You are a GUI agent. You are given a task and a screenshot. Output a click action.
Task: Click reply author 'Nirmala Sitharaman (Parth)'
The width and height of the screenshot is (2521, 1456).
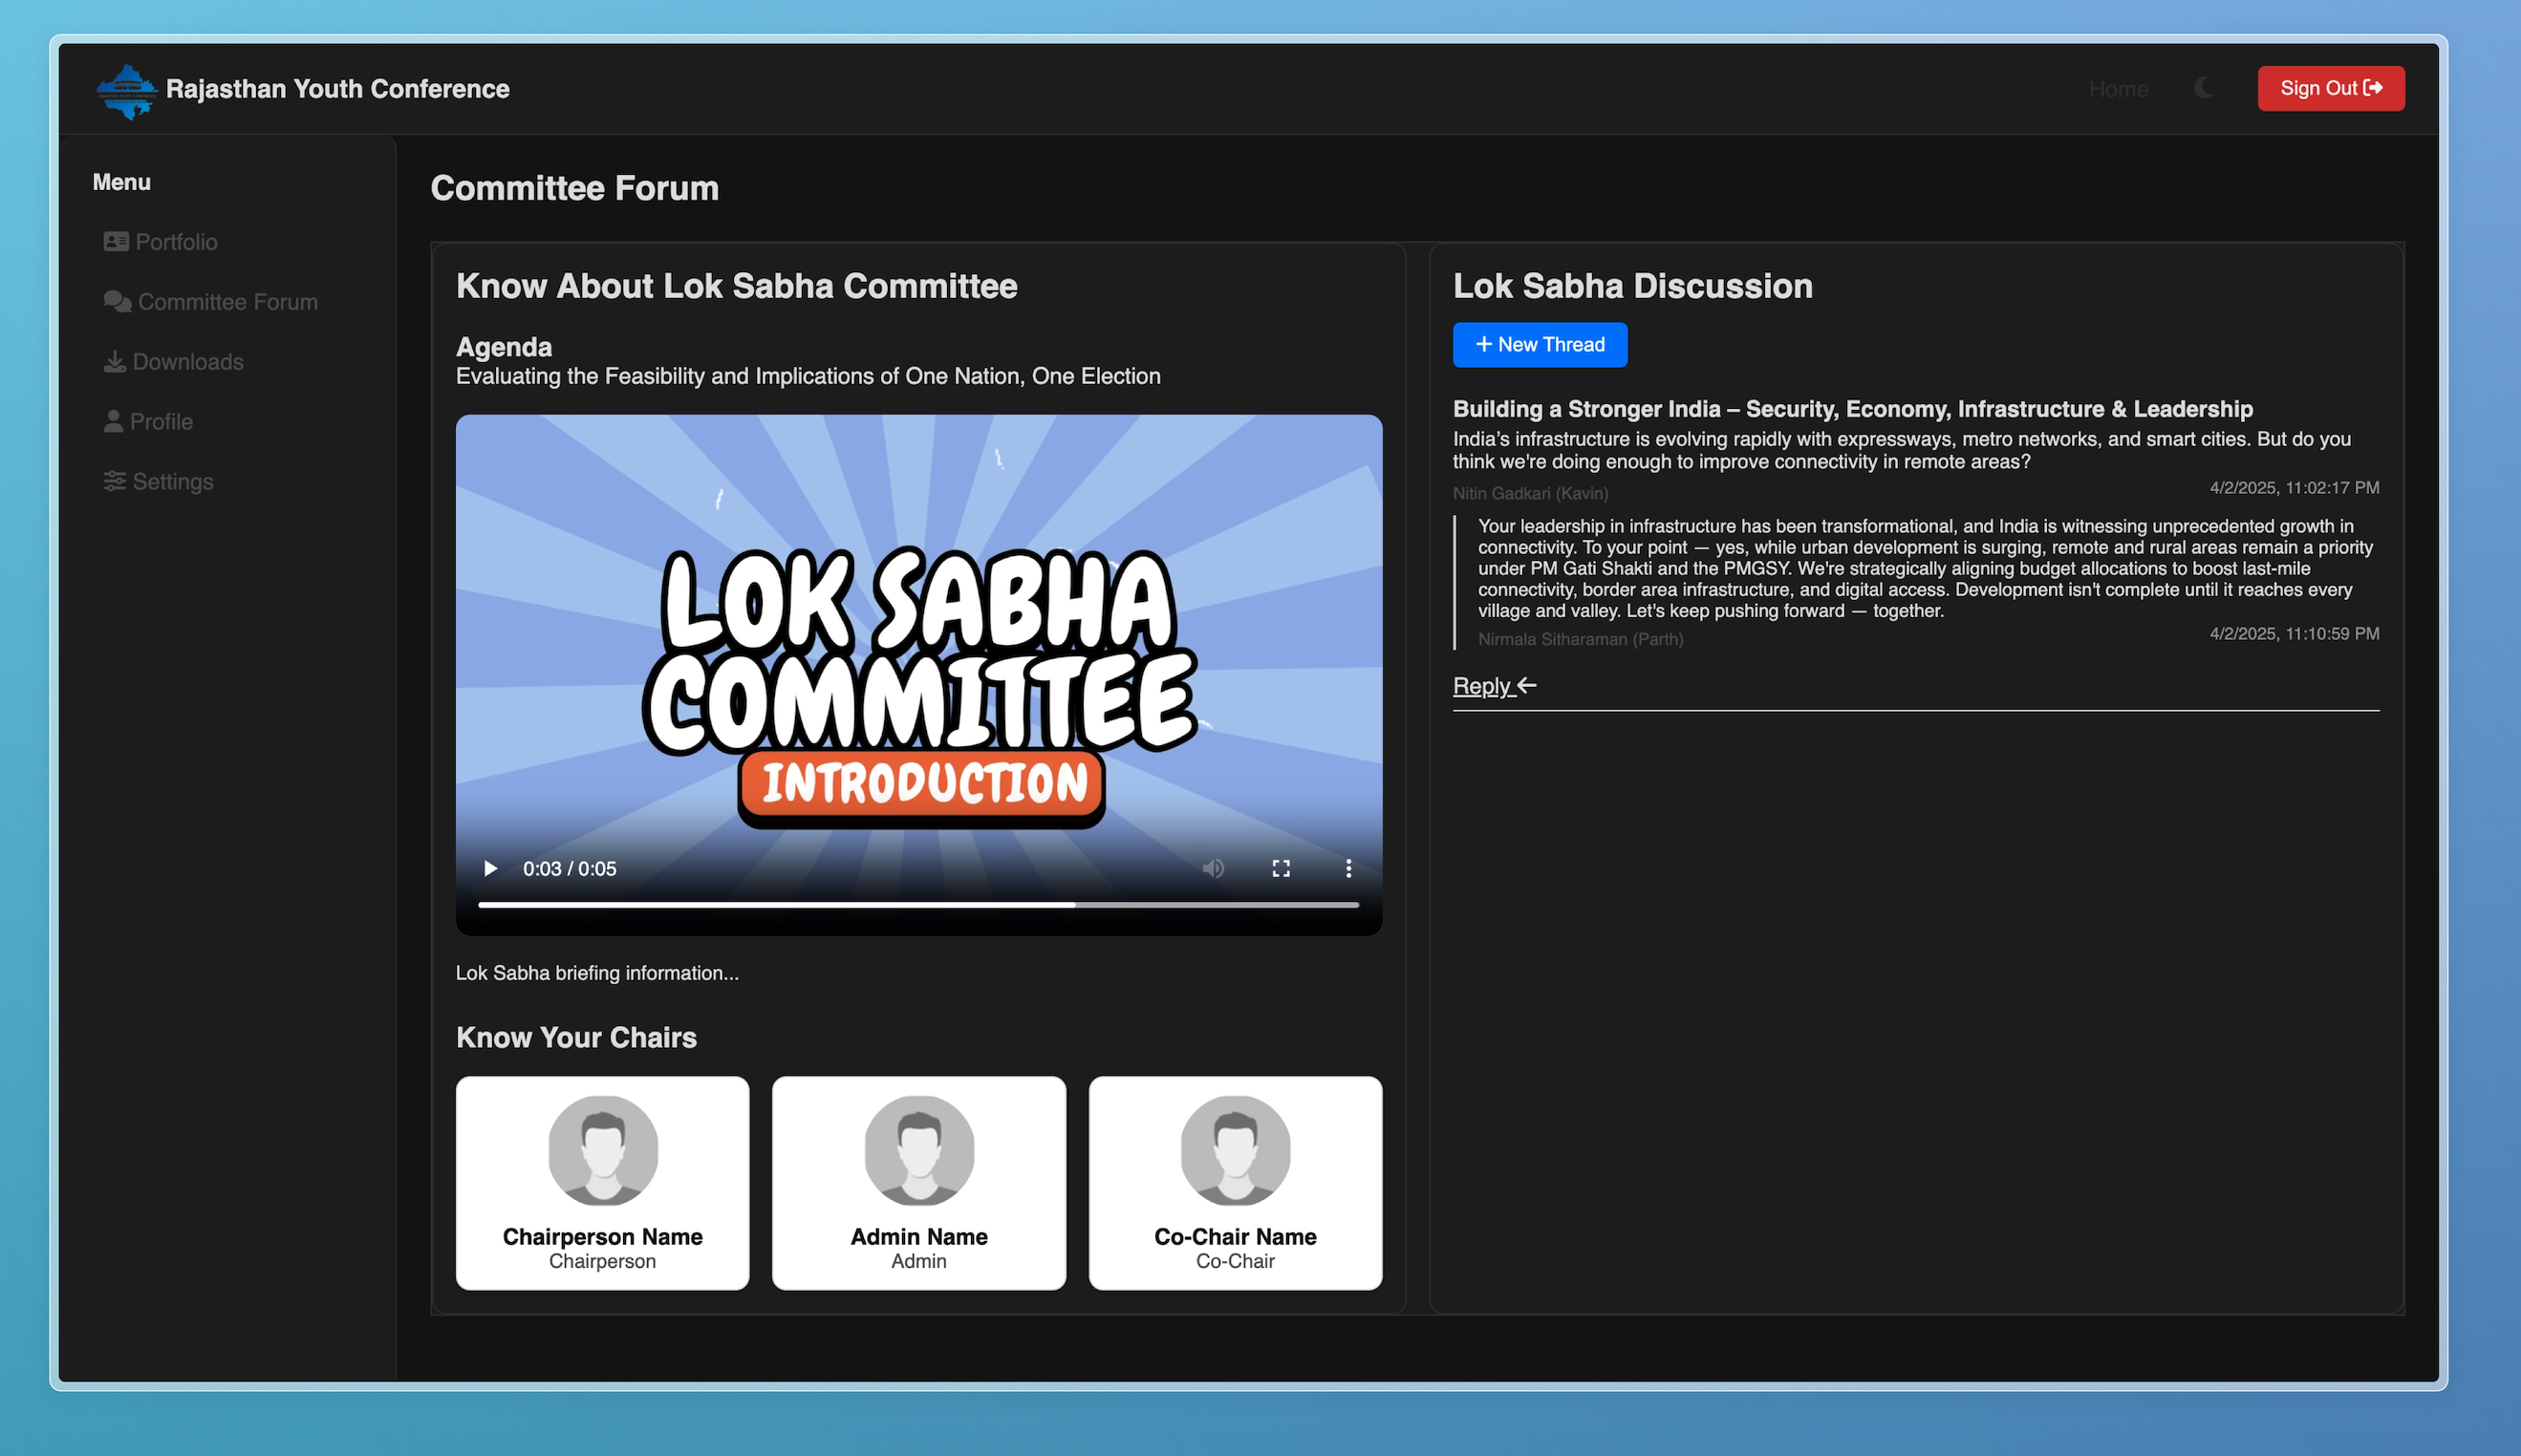[1580, 640]
